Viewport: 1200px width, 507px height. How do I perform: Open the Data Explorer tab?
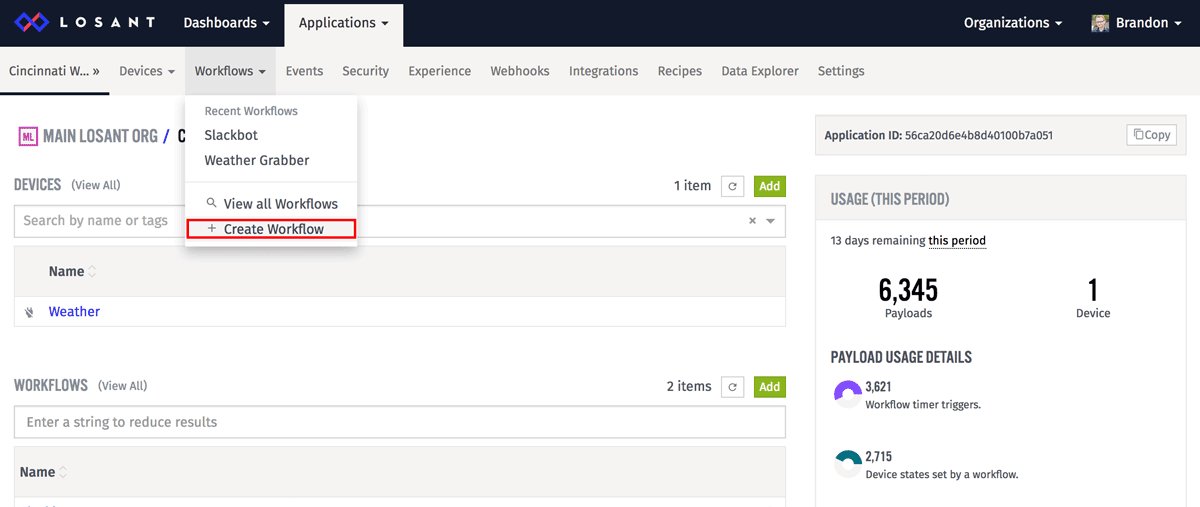pyautogui.click(x=760, y=71)
